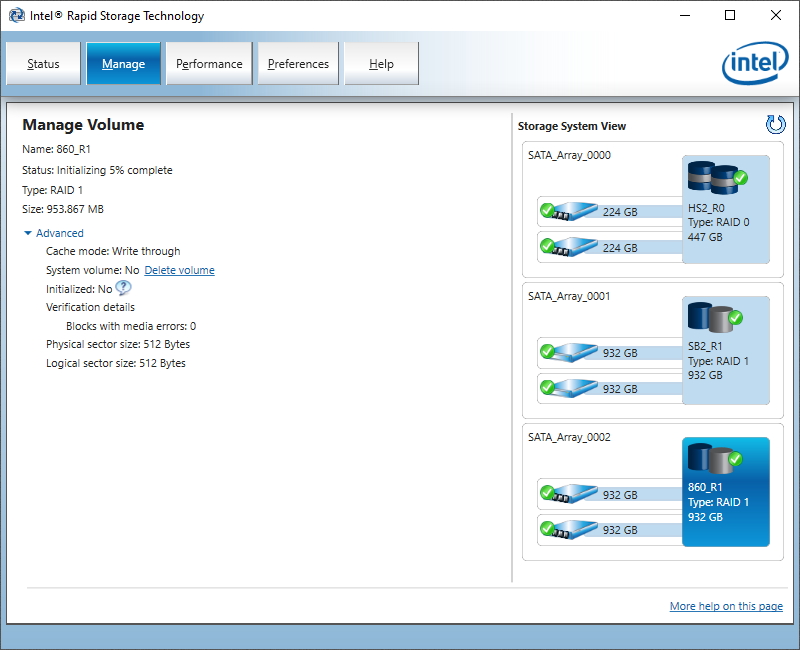Select first 224 GB disk in SATA_Array_0000

tap(610, 211)
